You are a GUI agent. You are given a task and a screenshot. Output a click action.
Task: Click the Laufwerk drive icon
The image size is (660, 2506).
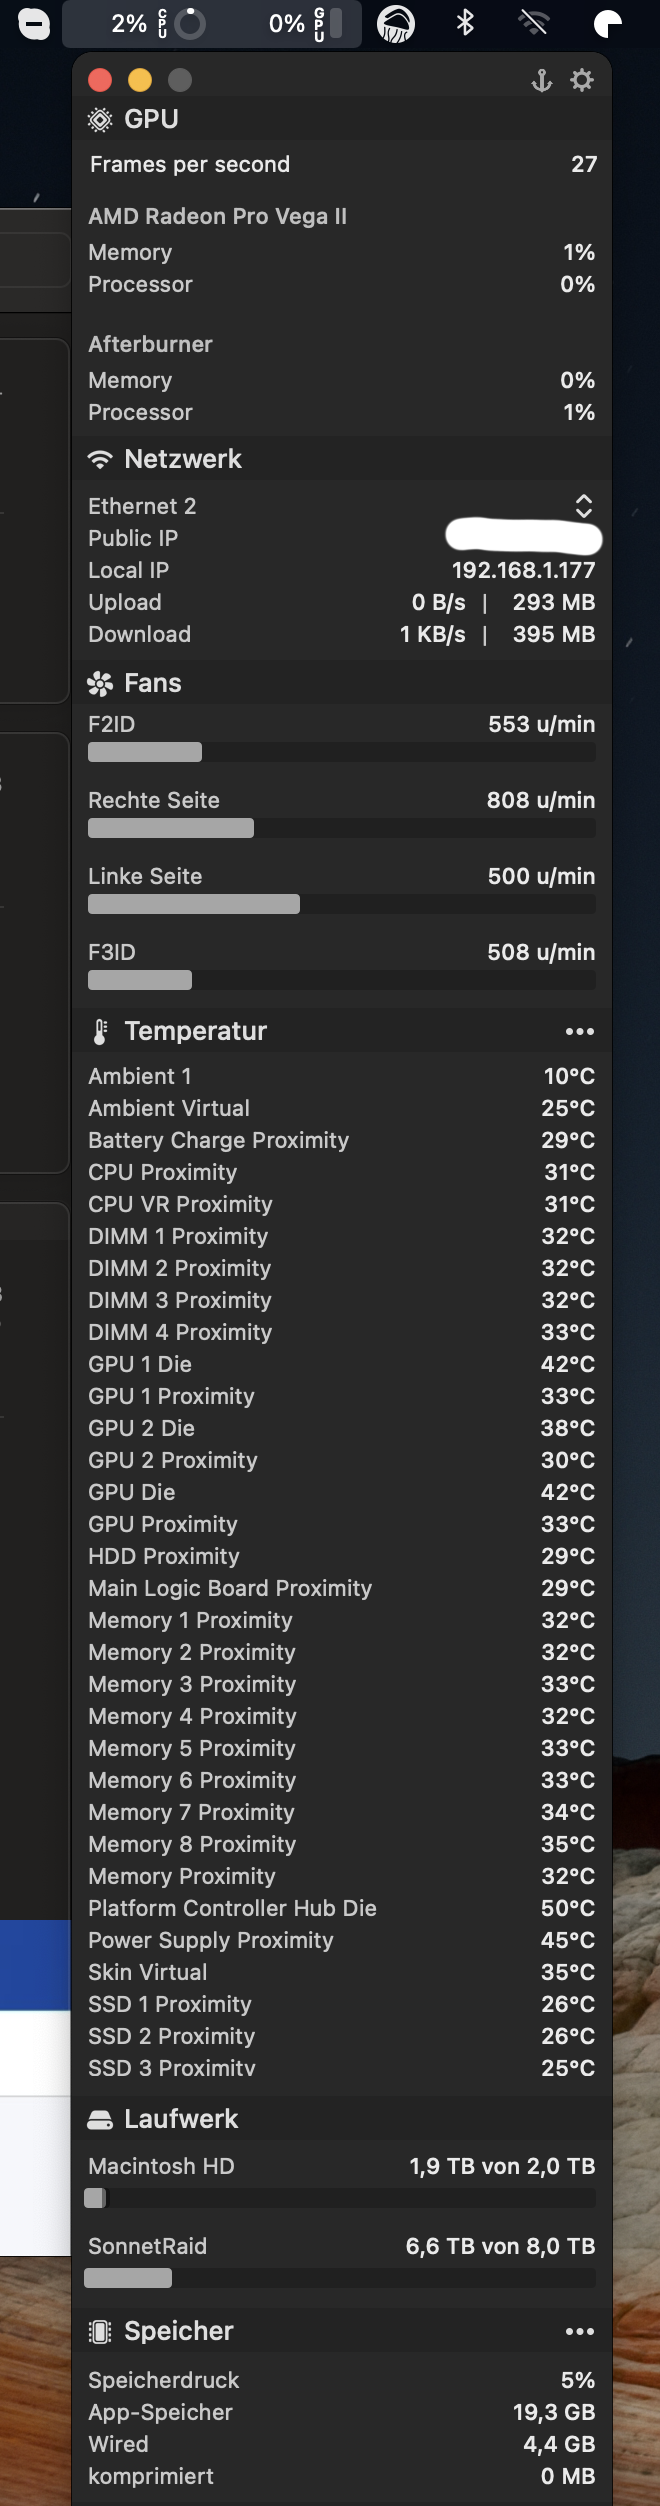[x=100, y=2119]
